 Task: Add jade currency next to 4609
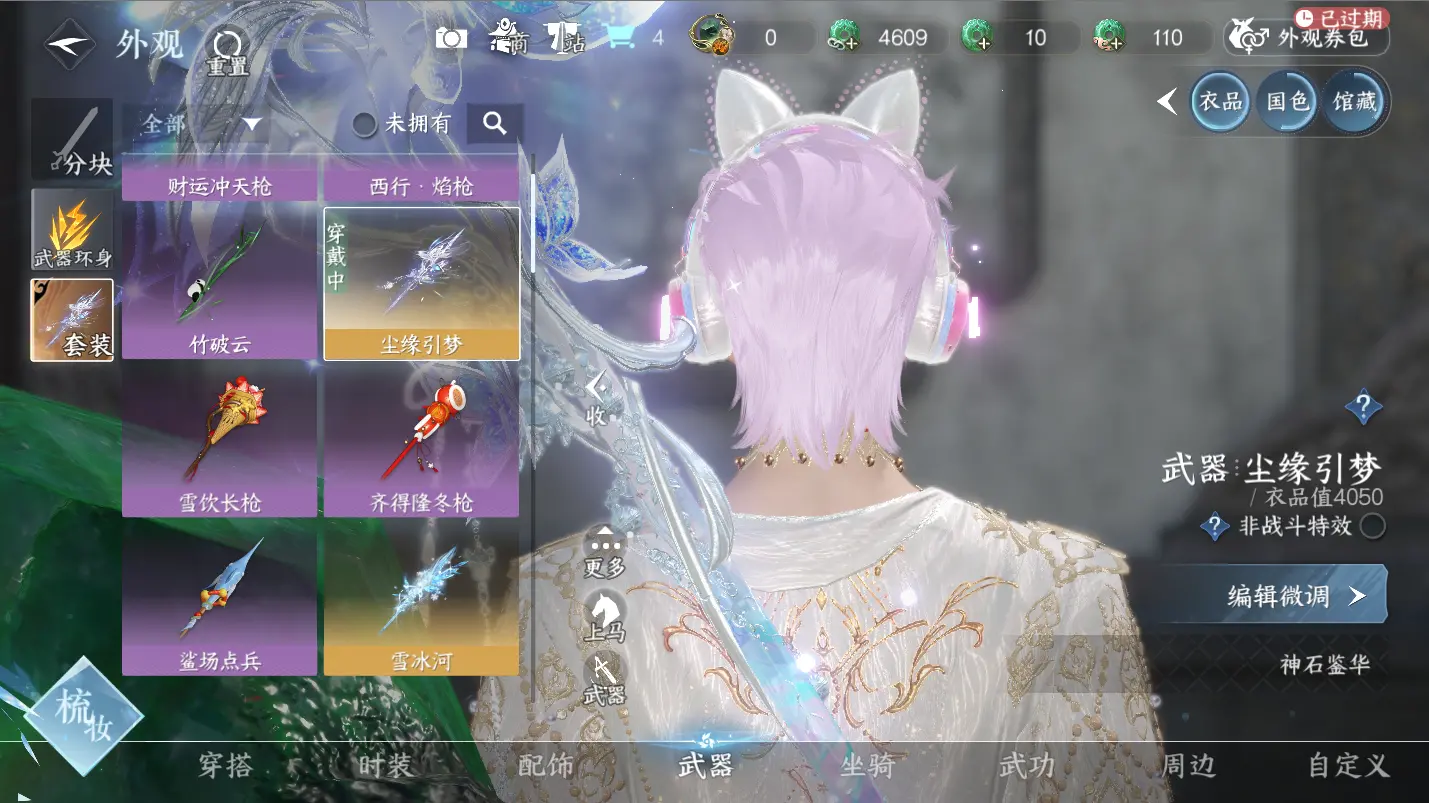coord(844,38)
